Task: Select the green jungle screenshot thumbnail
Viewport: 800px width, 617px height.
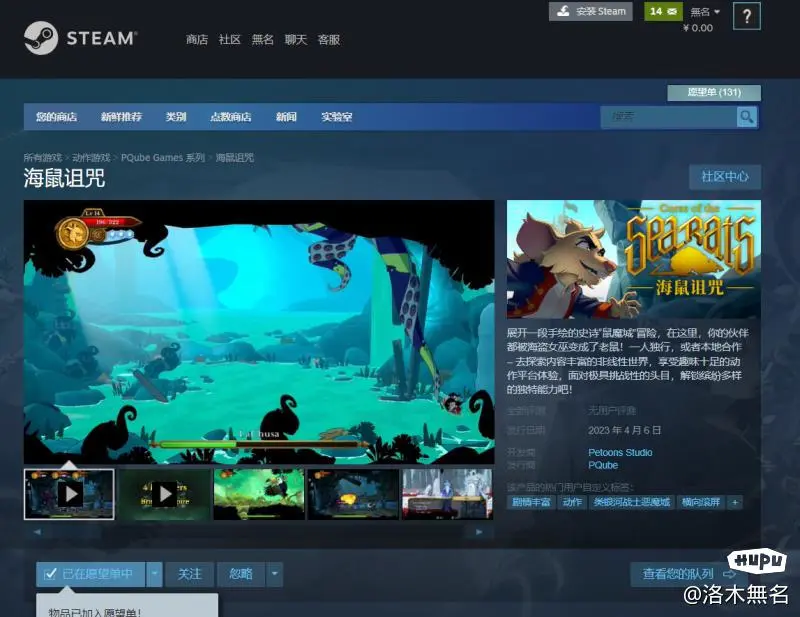Action: tap(259, 495)
